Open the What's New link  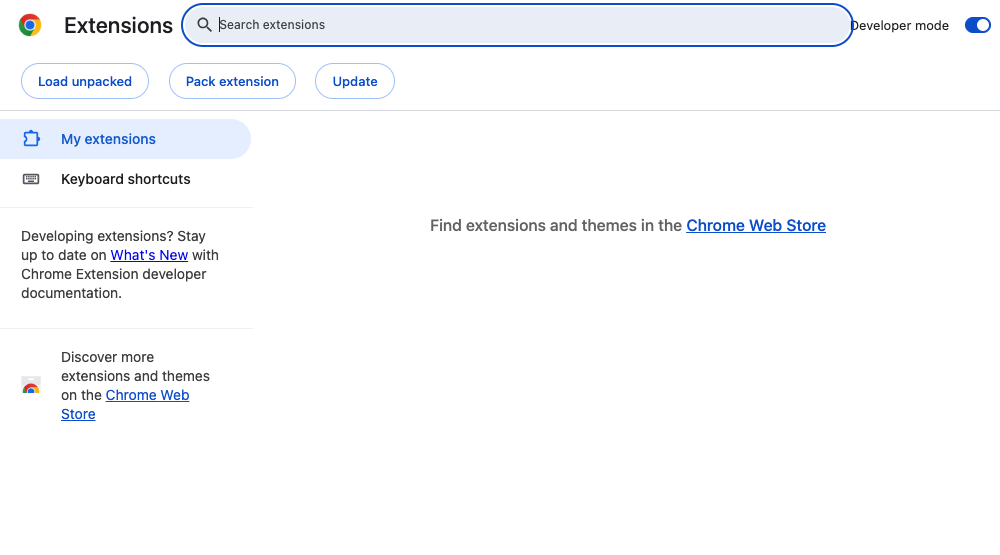point(149,255)
